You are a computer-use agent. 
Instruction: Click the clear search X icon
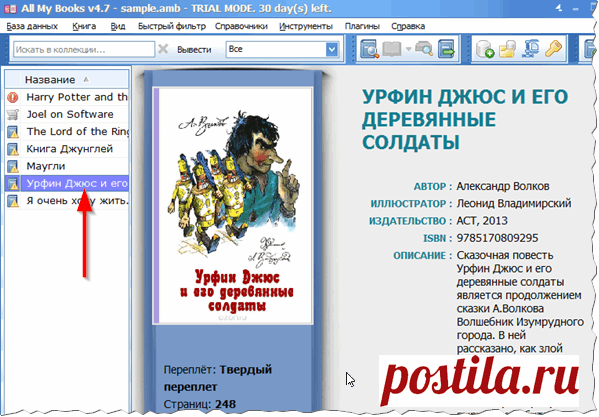click(x=163, y=49)
